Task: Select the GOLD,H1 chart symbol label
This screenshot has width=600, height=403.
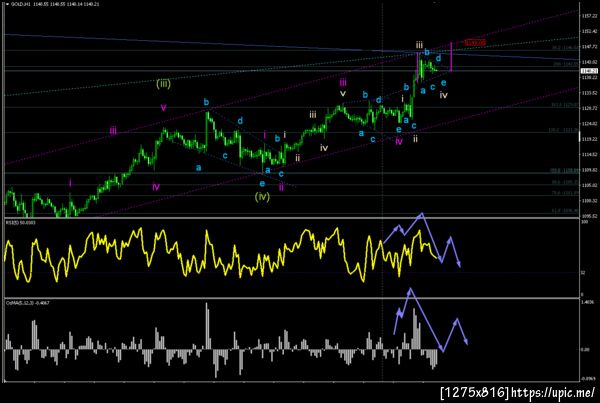Action: click(x=22, y=4)
